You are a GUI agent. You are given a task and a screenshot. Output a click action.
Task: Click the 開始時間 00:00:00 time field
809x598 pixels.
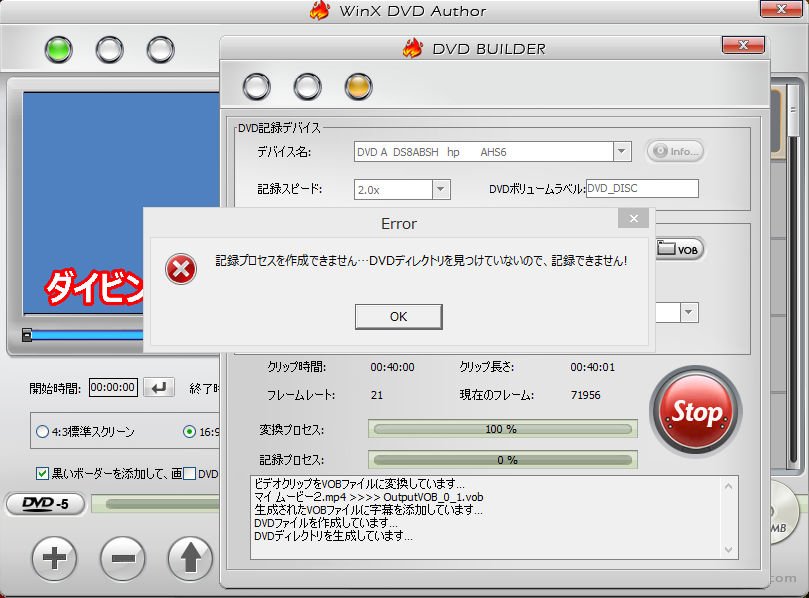113,387
